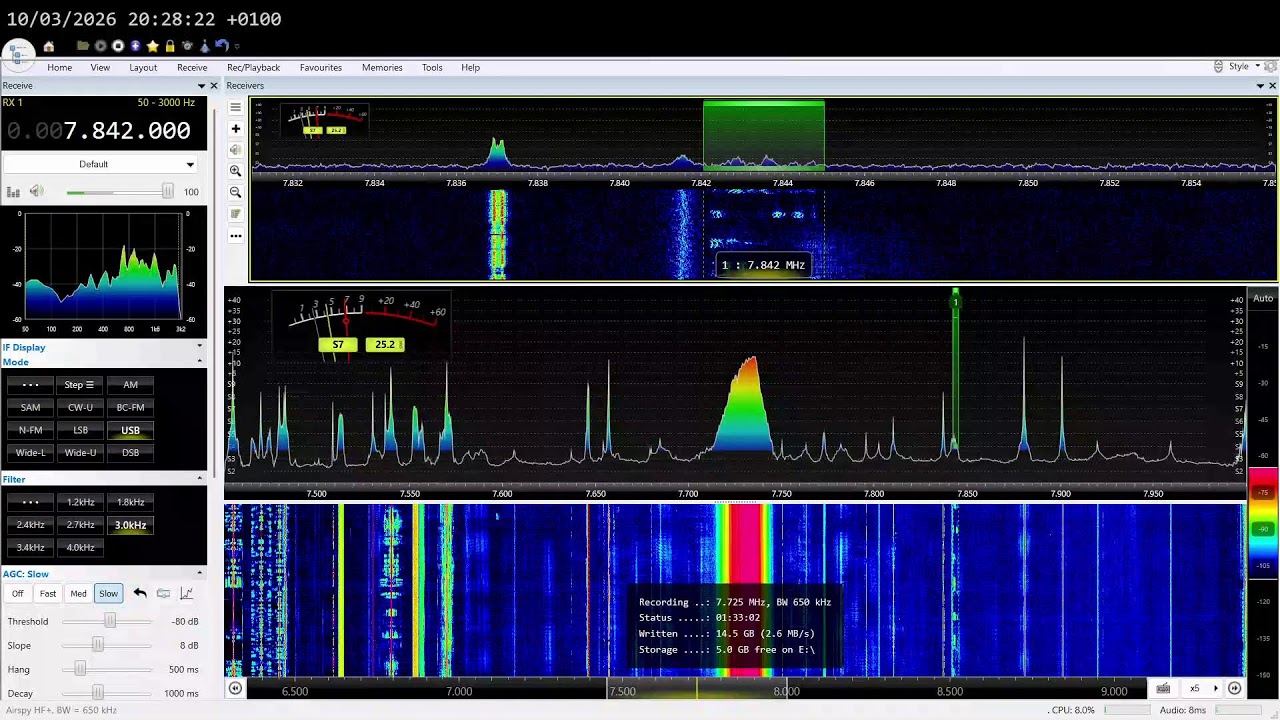Click the camera icon in quick toolbar
This screenshot has height=720, width=1280.
click(187, 46)
